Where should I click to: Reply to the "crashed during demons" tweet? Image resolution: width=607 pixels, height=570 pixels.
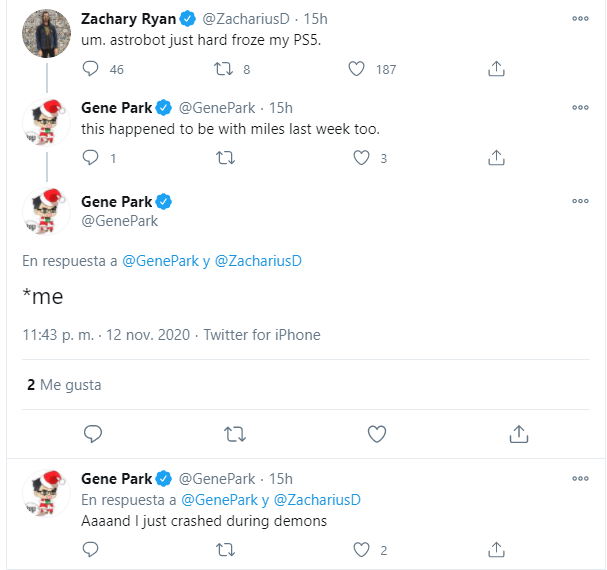[91, 549]
